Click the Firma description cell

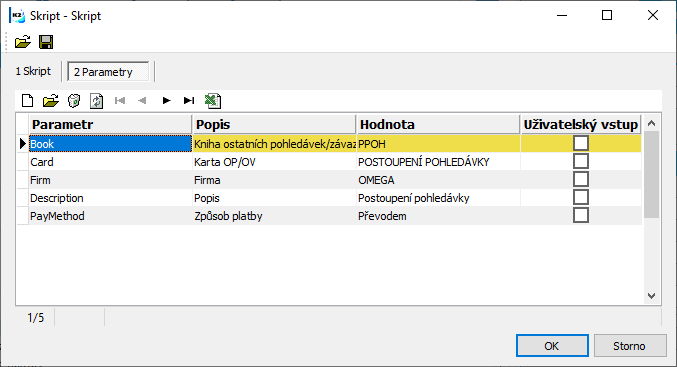point(274,180)
